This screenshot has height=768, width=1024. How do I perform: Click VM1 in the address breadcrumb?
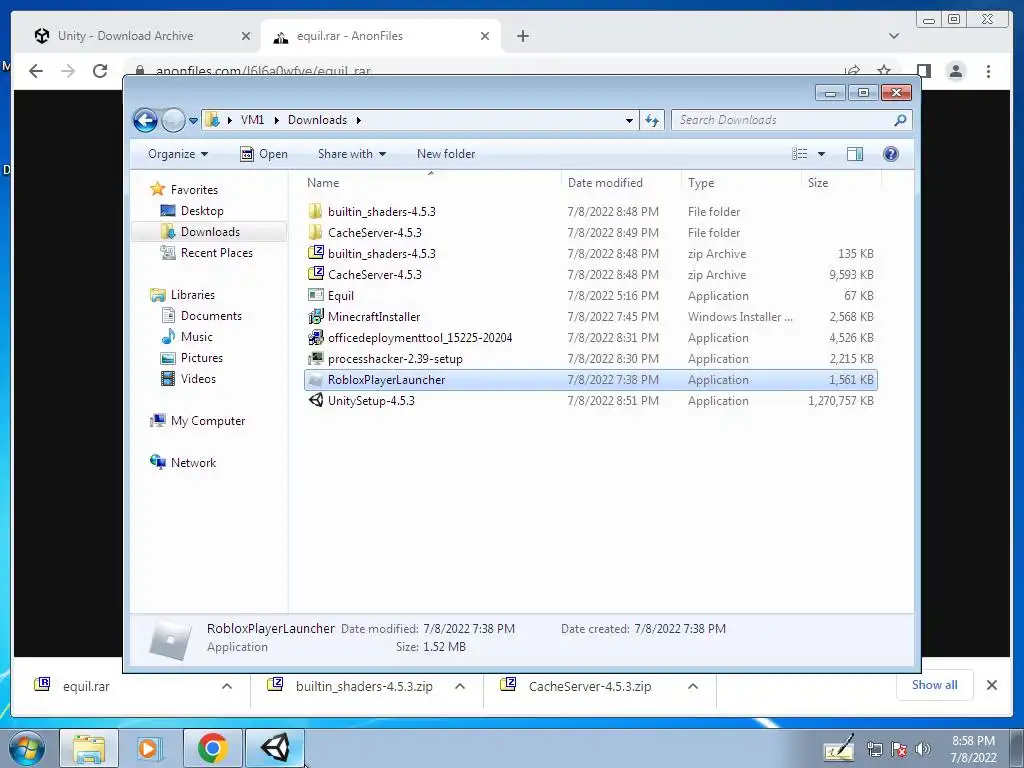click(252, 120)
